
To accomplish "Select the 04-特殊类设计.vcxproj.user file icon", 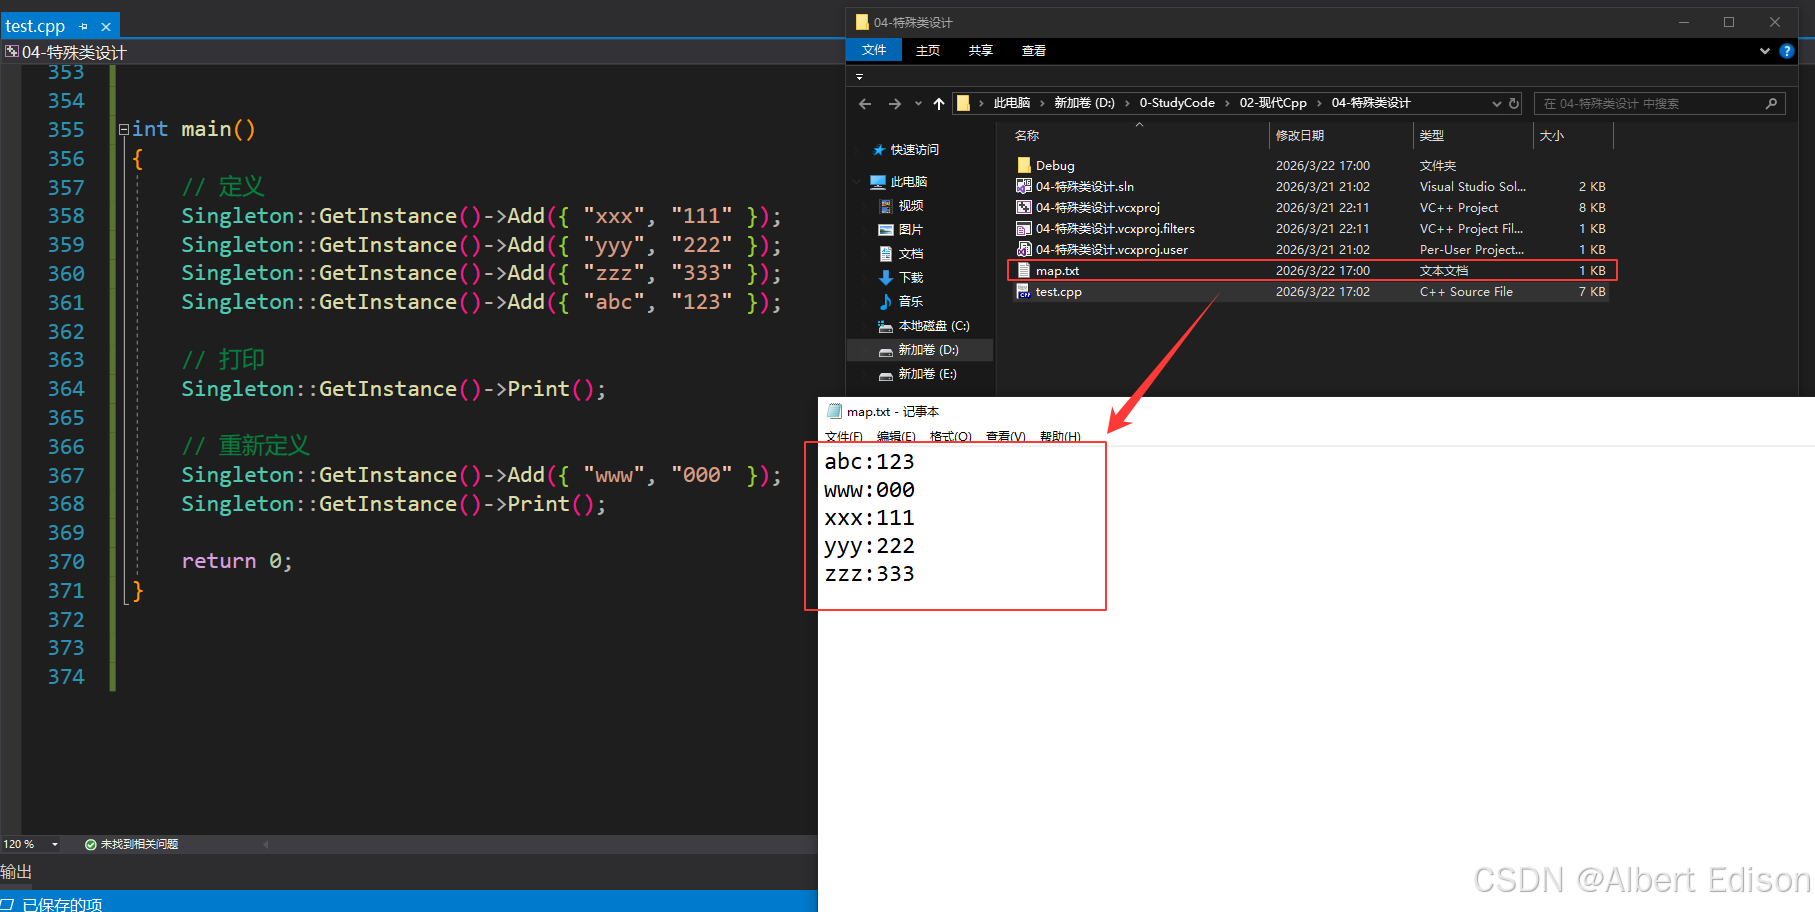I will [1024, 249].
